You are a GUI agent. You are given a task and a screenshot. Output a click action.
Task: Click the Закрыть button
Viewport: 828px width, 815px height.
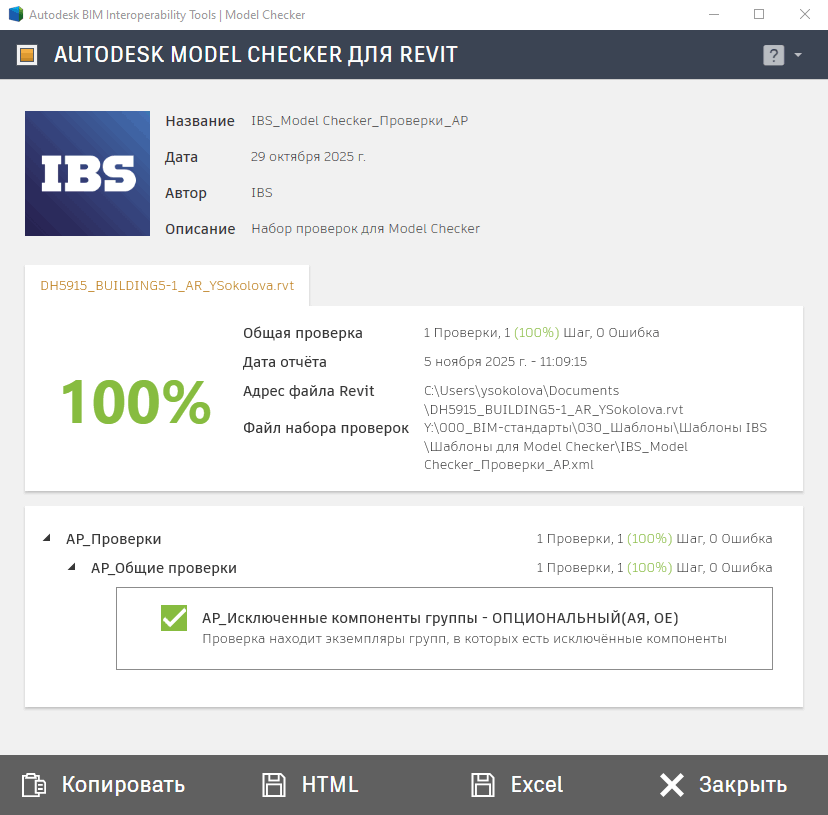(723, 784)
